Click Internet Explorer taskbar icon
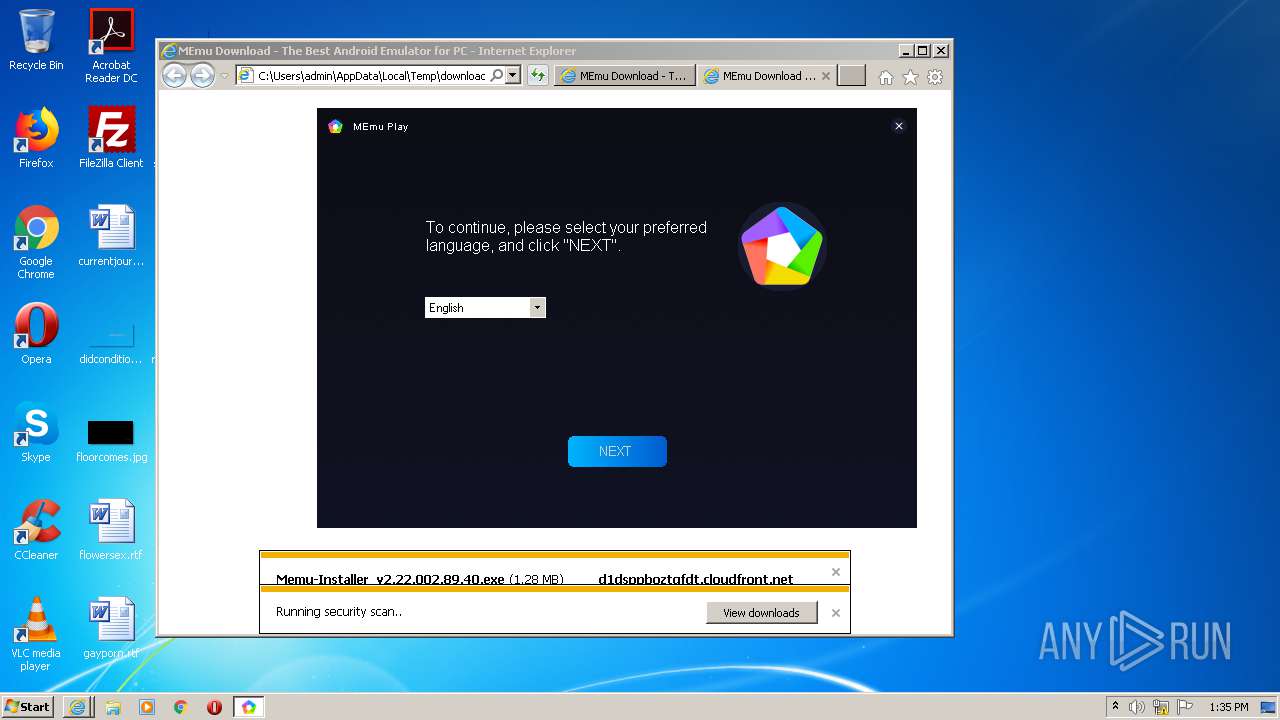The height and width of the screenshot is (720, 1280). click(78, 707)
